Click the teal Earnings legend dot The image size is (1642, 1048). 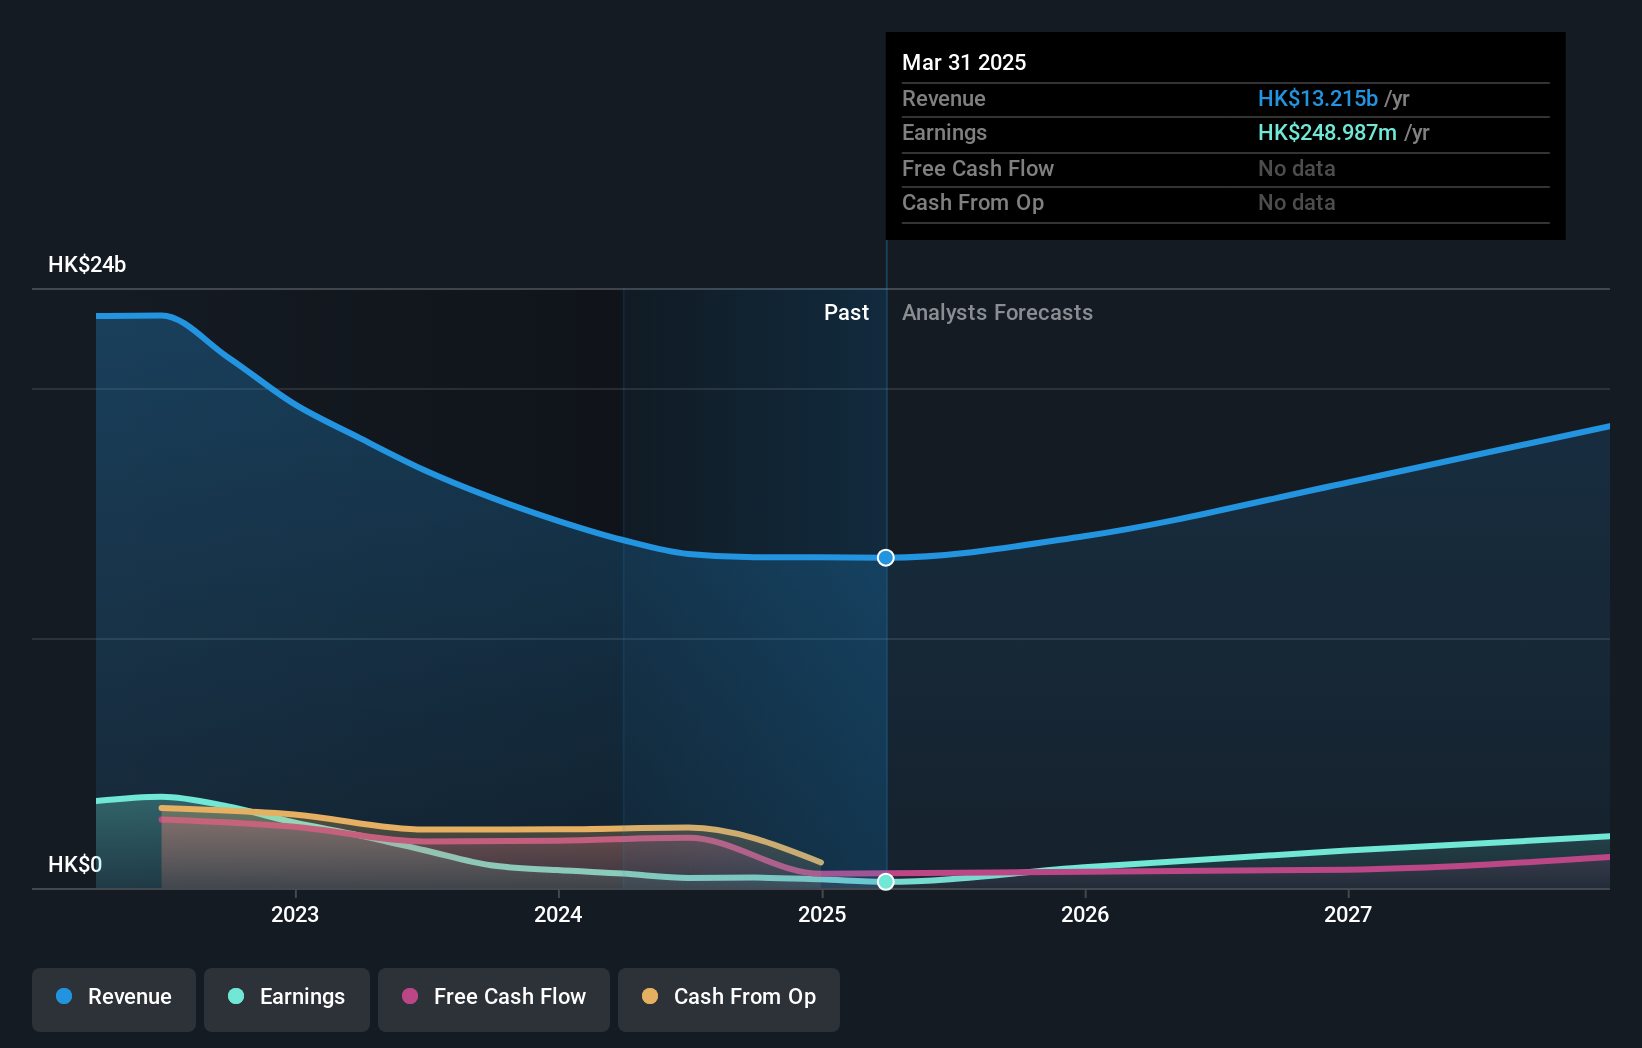[x=236, y=996]
